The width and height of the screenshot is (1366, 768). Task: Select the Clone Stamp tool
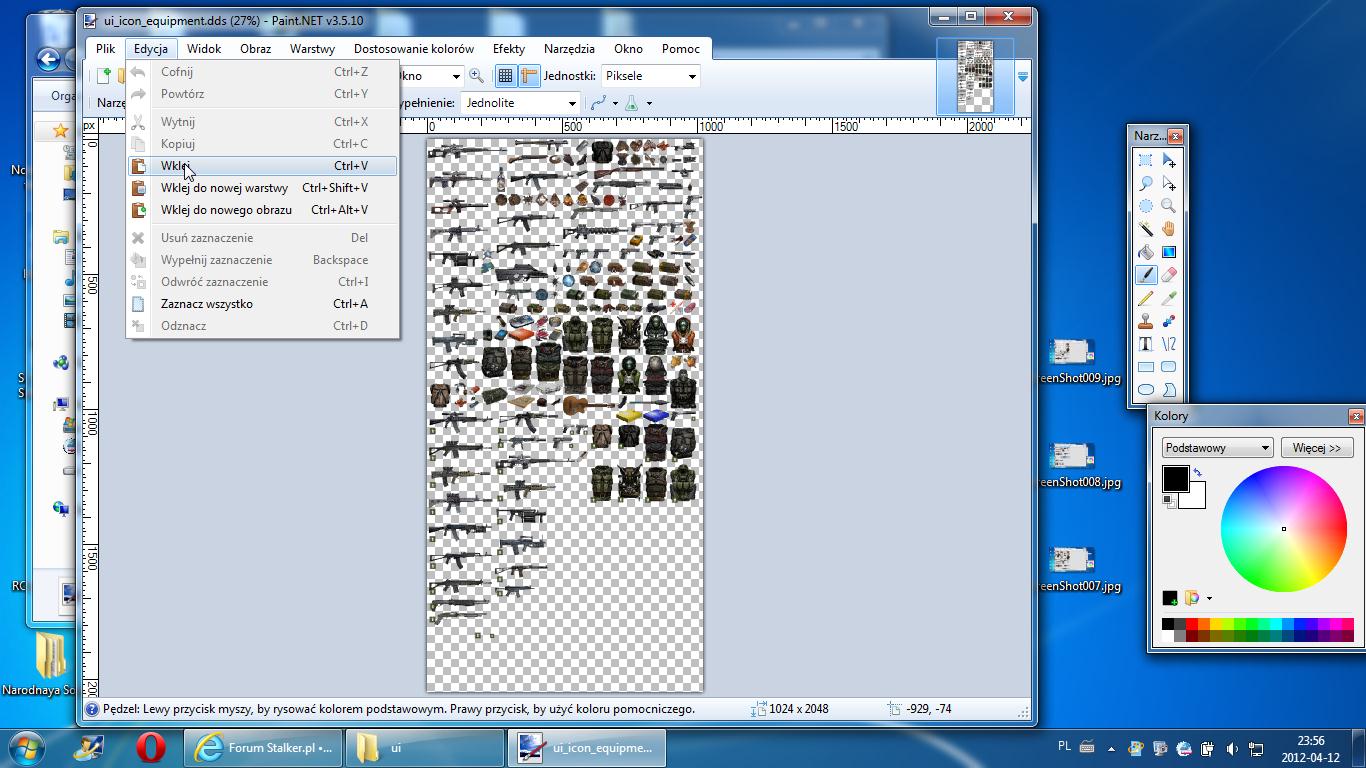click(1146, 321)
